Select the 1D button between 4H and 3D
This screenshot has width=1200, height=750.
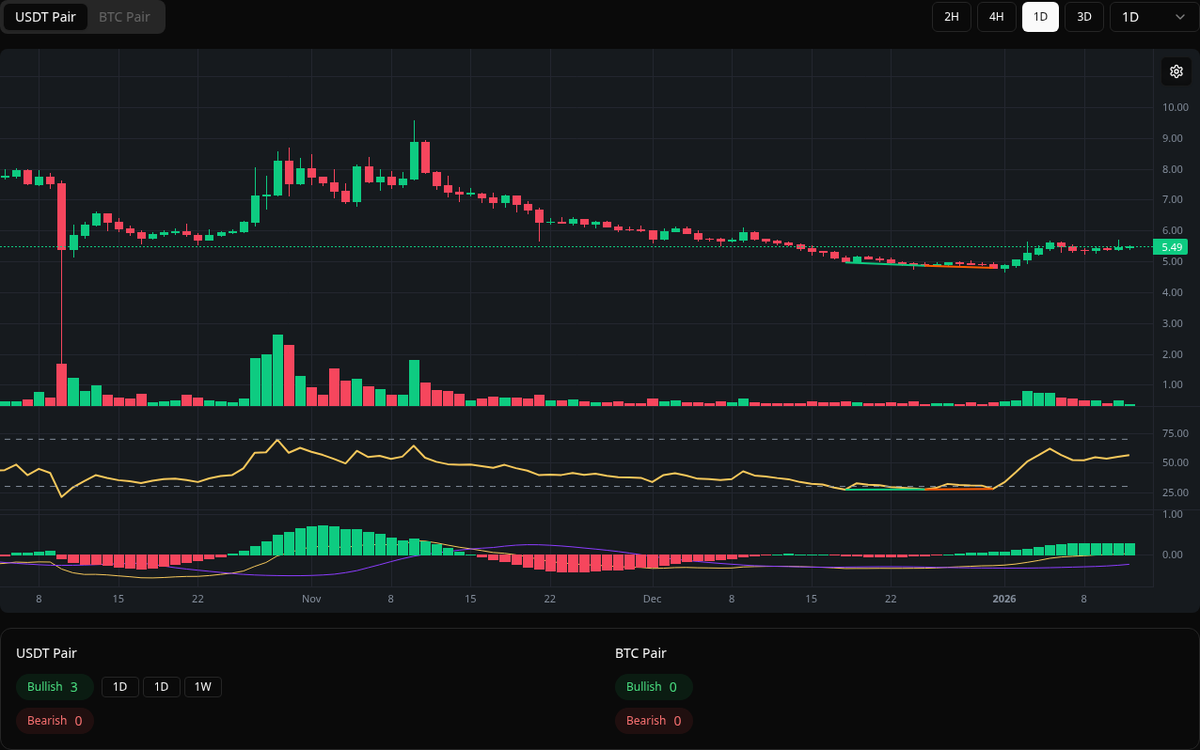(1040, 17)
